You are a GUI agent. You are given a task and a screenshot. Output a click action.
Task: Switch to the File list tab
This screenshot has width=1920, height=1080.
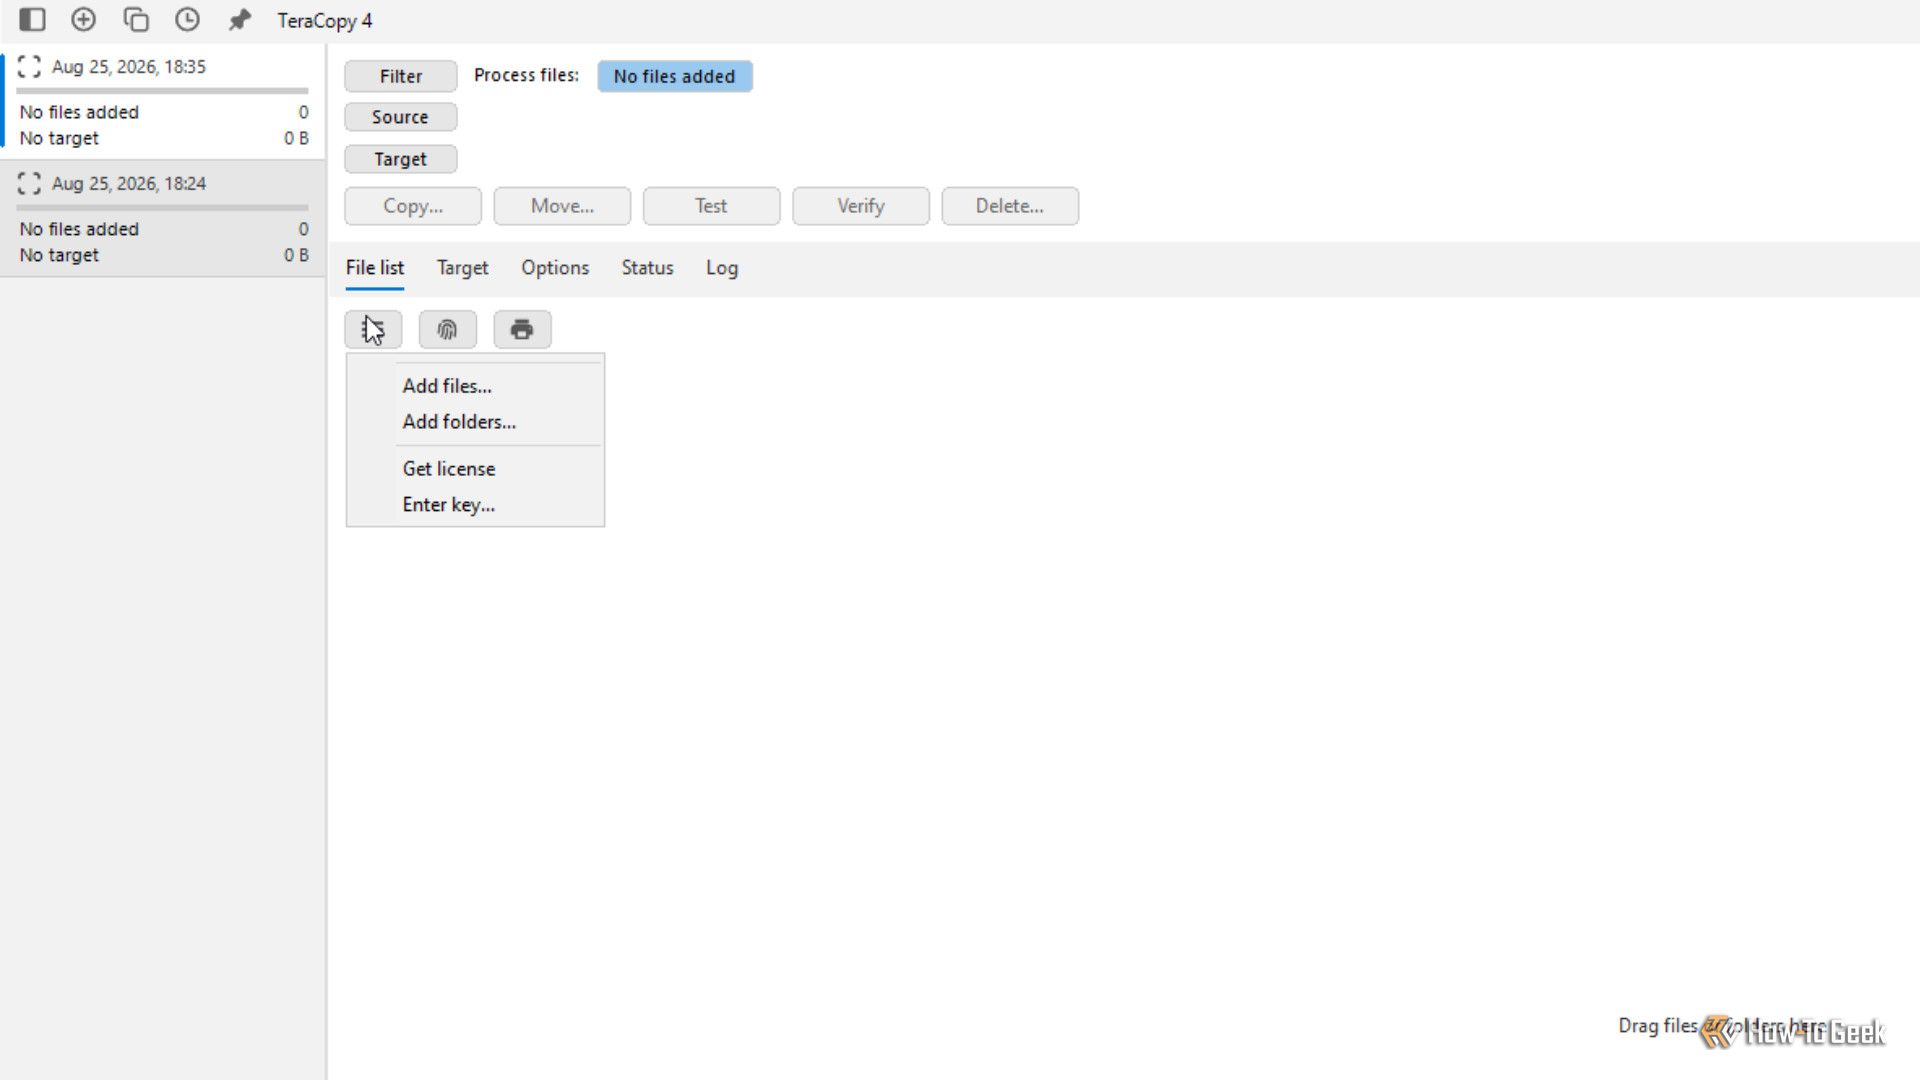[375, 268]
